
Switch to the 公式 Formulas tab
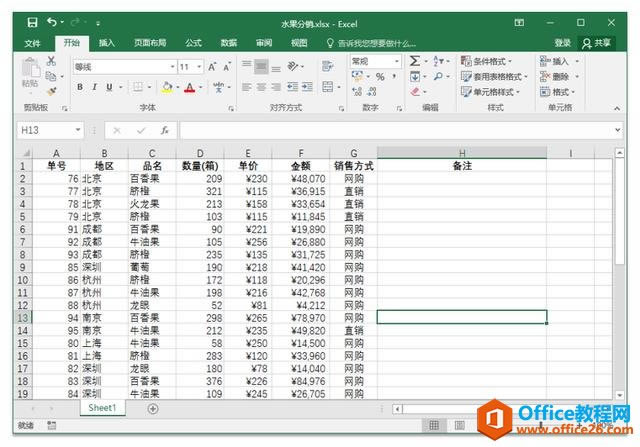click(x=193, y=43)
